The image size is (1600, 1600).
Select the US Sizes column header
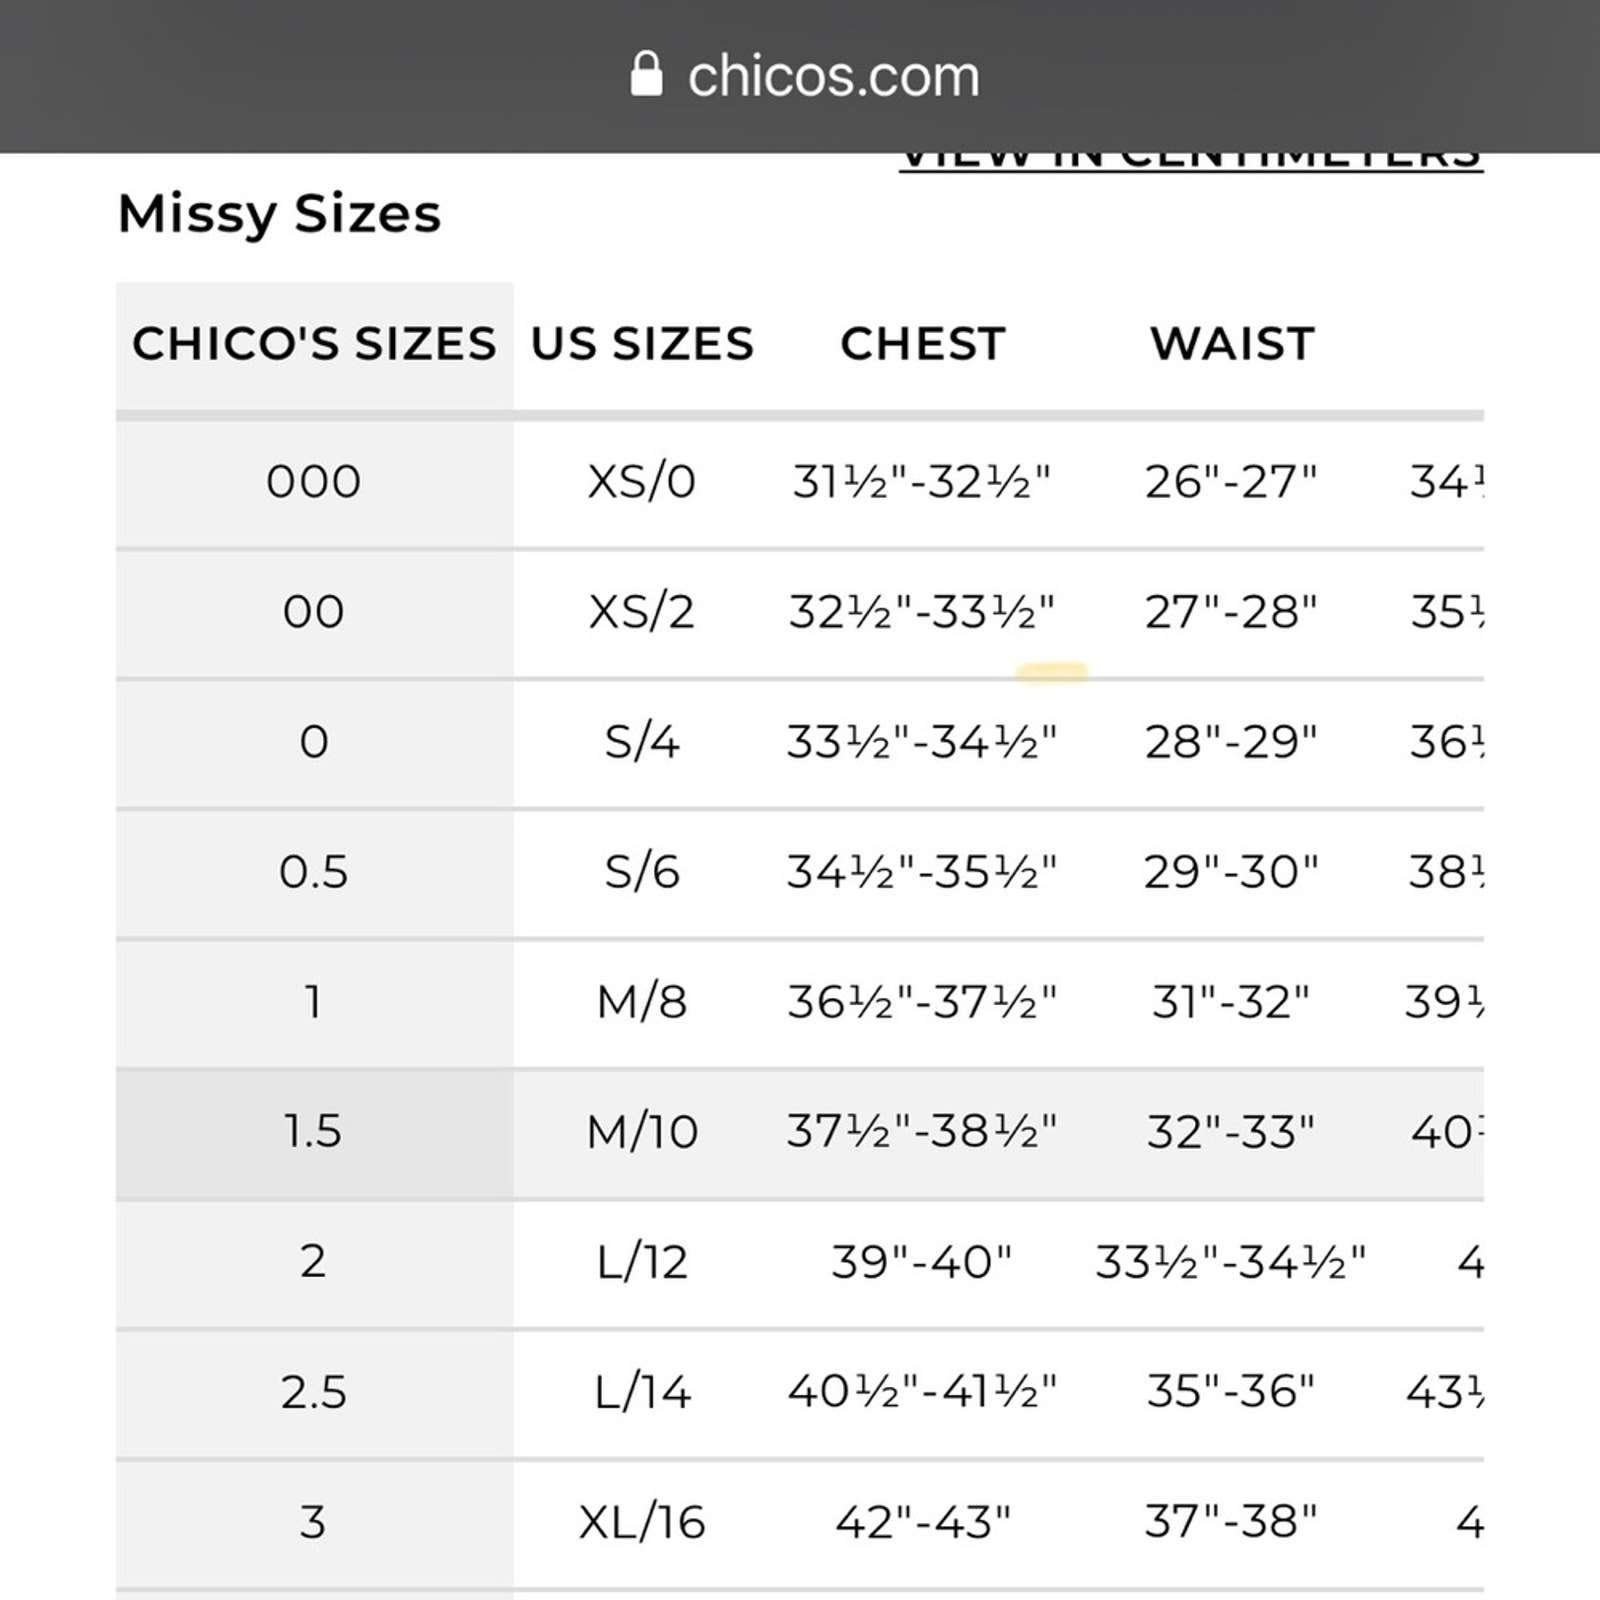[642, 344]
